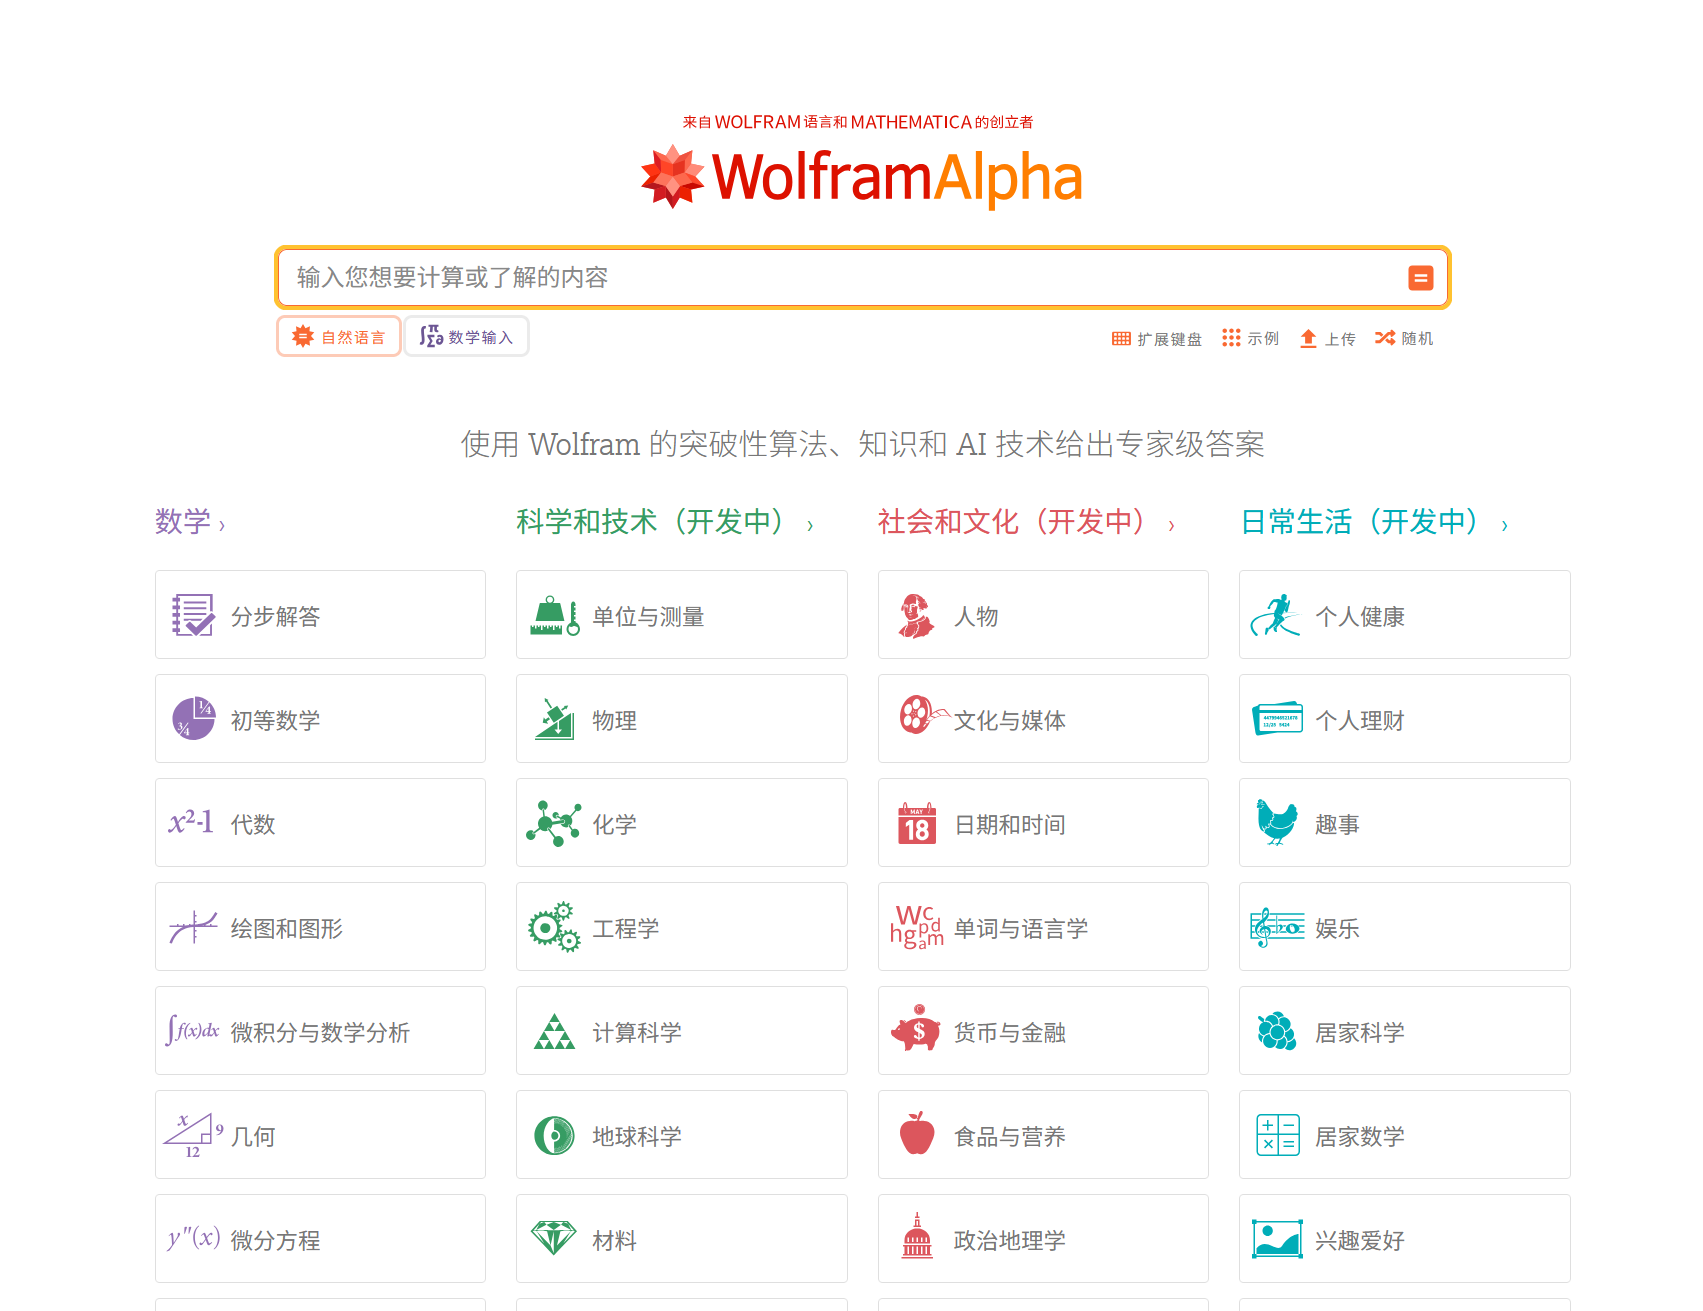1703x1311 pixels.
Task: Click the orange compute button in search bar
Action: point(1421,277)
